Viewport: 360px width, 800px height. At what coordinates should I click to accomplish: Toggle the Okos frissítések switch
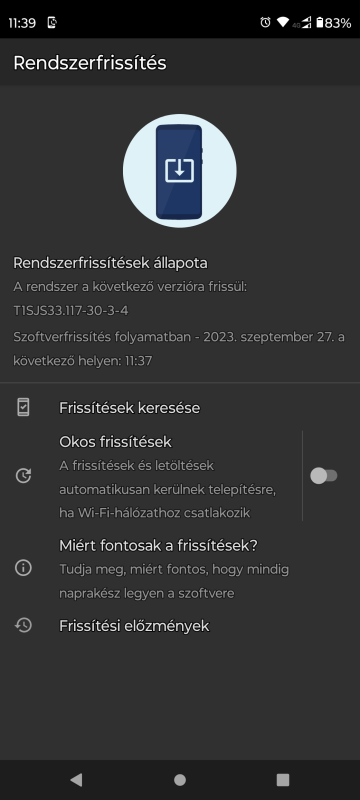tap(324, 476)
